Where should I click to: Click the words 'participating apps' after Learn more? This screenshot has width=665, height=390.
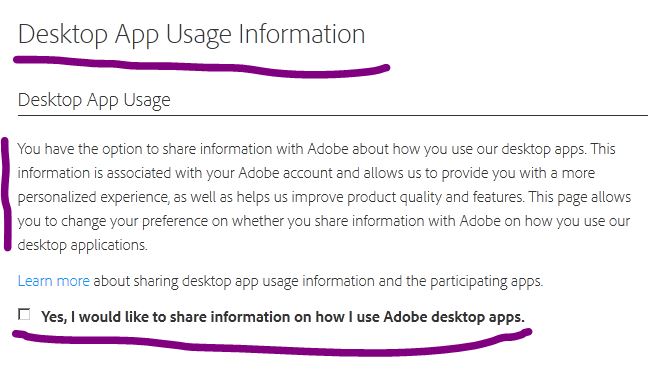[x=486, y=281]
